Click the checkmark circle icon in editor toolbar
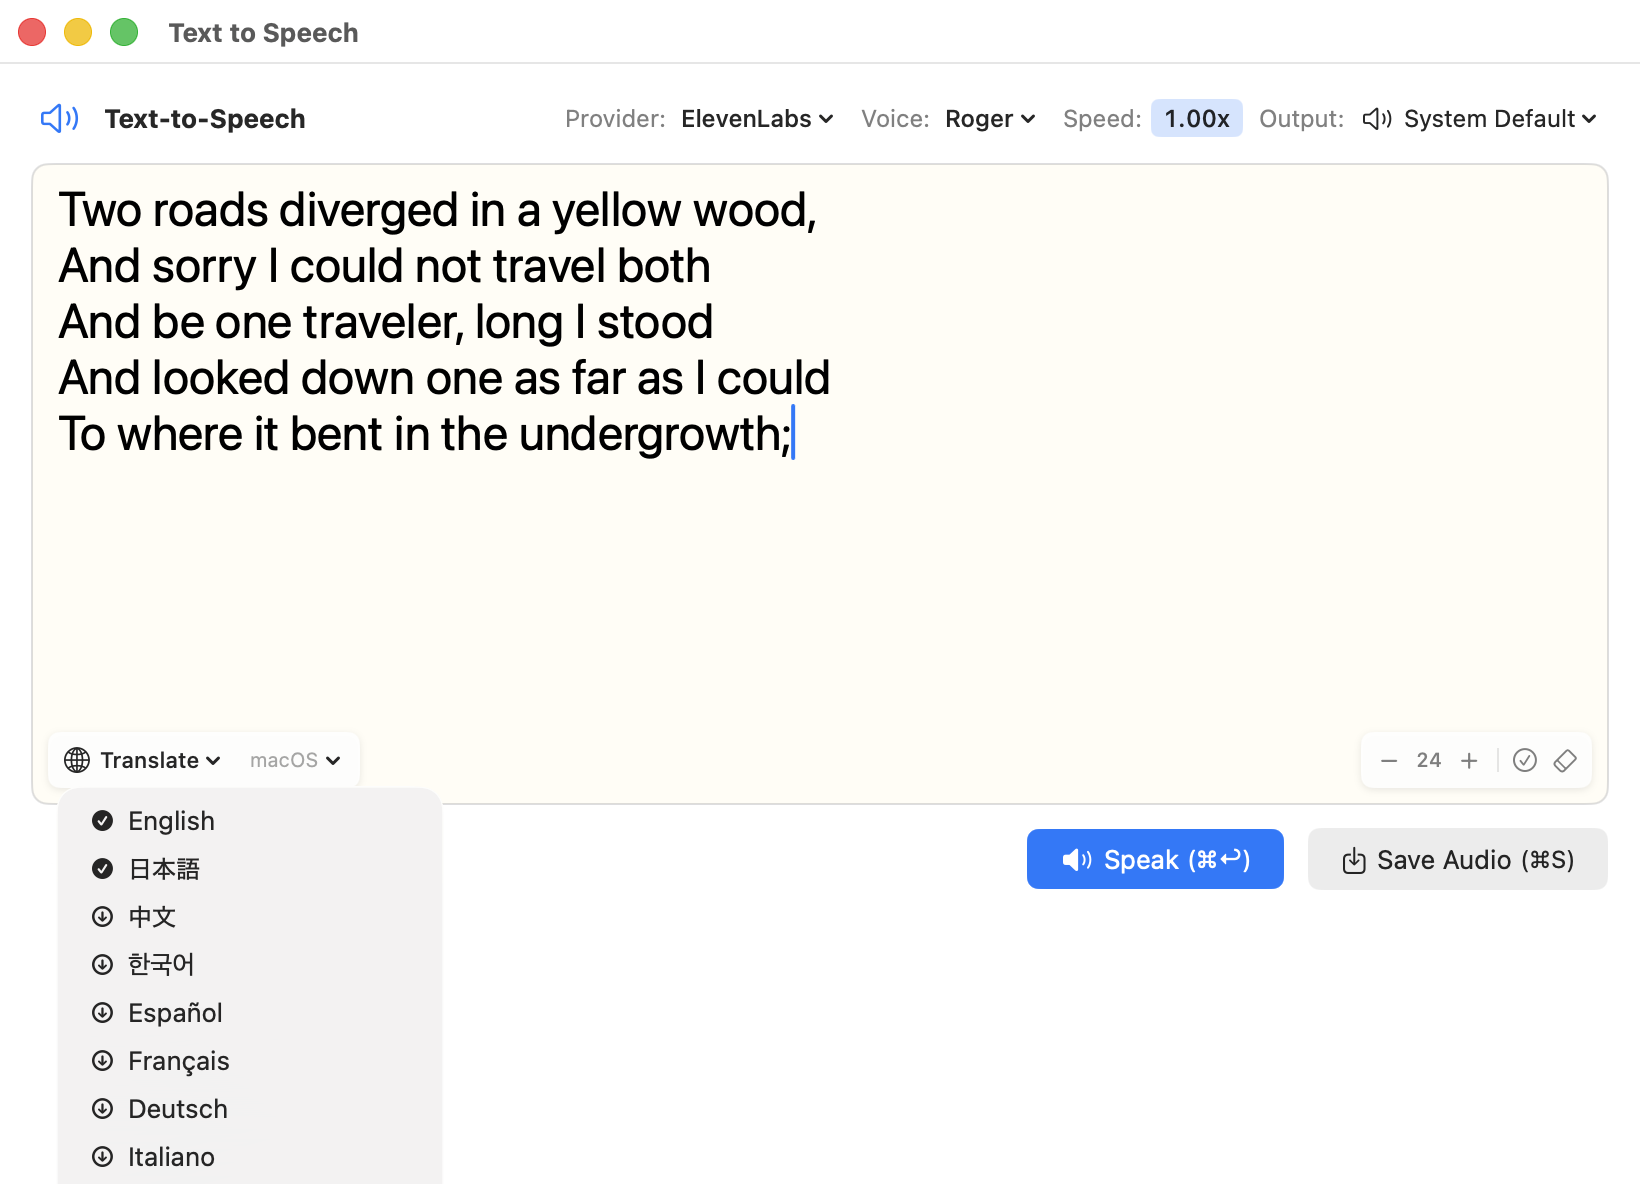Image resolution: width=1640 pixels, height=1184 pixels. point(1524,760)
